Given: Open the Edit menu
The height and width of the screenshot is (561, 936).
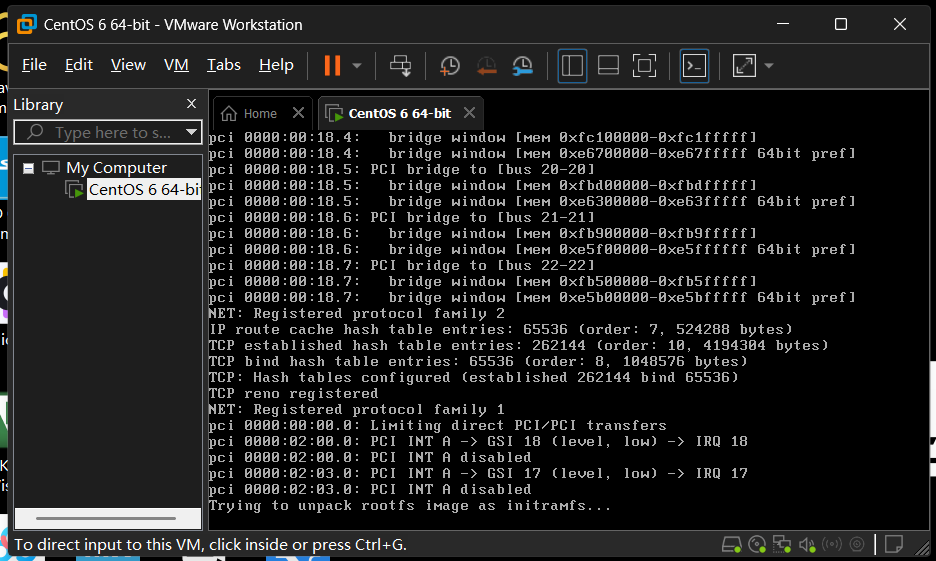Looking at the screenshot, I should tap(79, 64).
